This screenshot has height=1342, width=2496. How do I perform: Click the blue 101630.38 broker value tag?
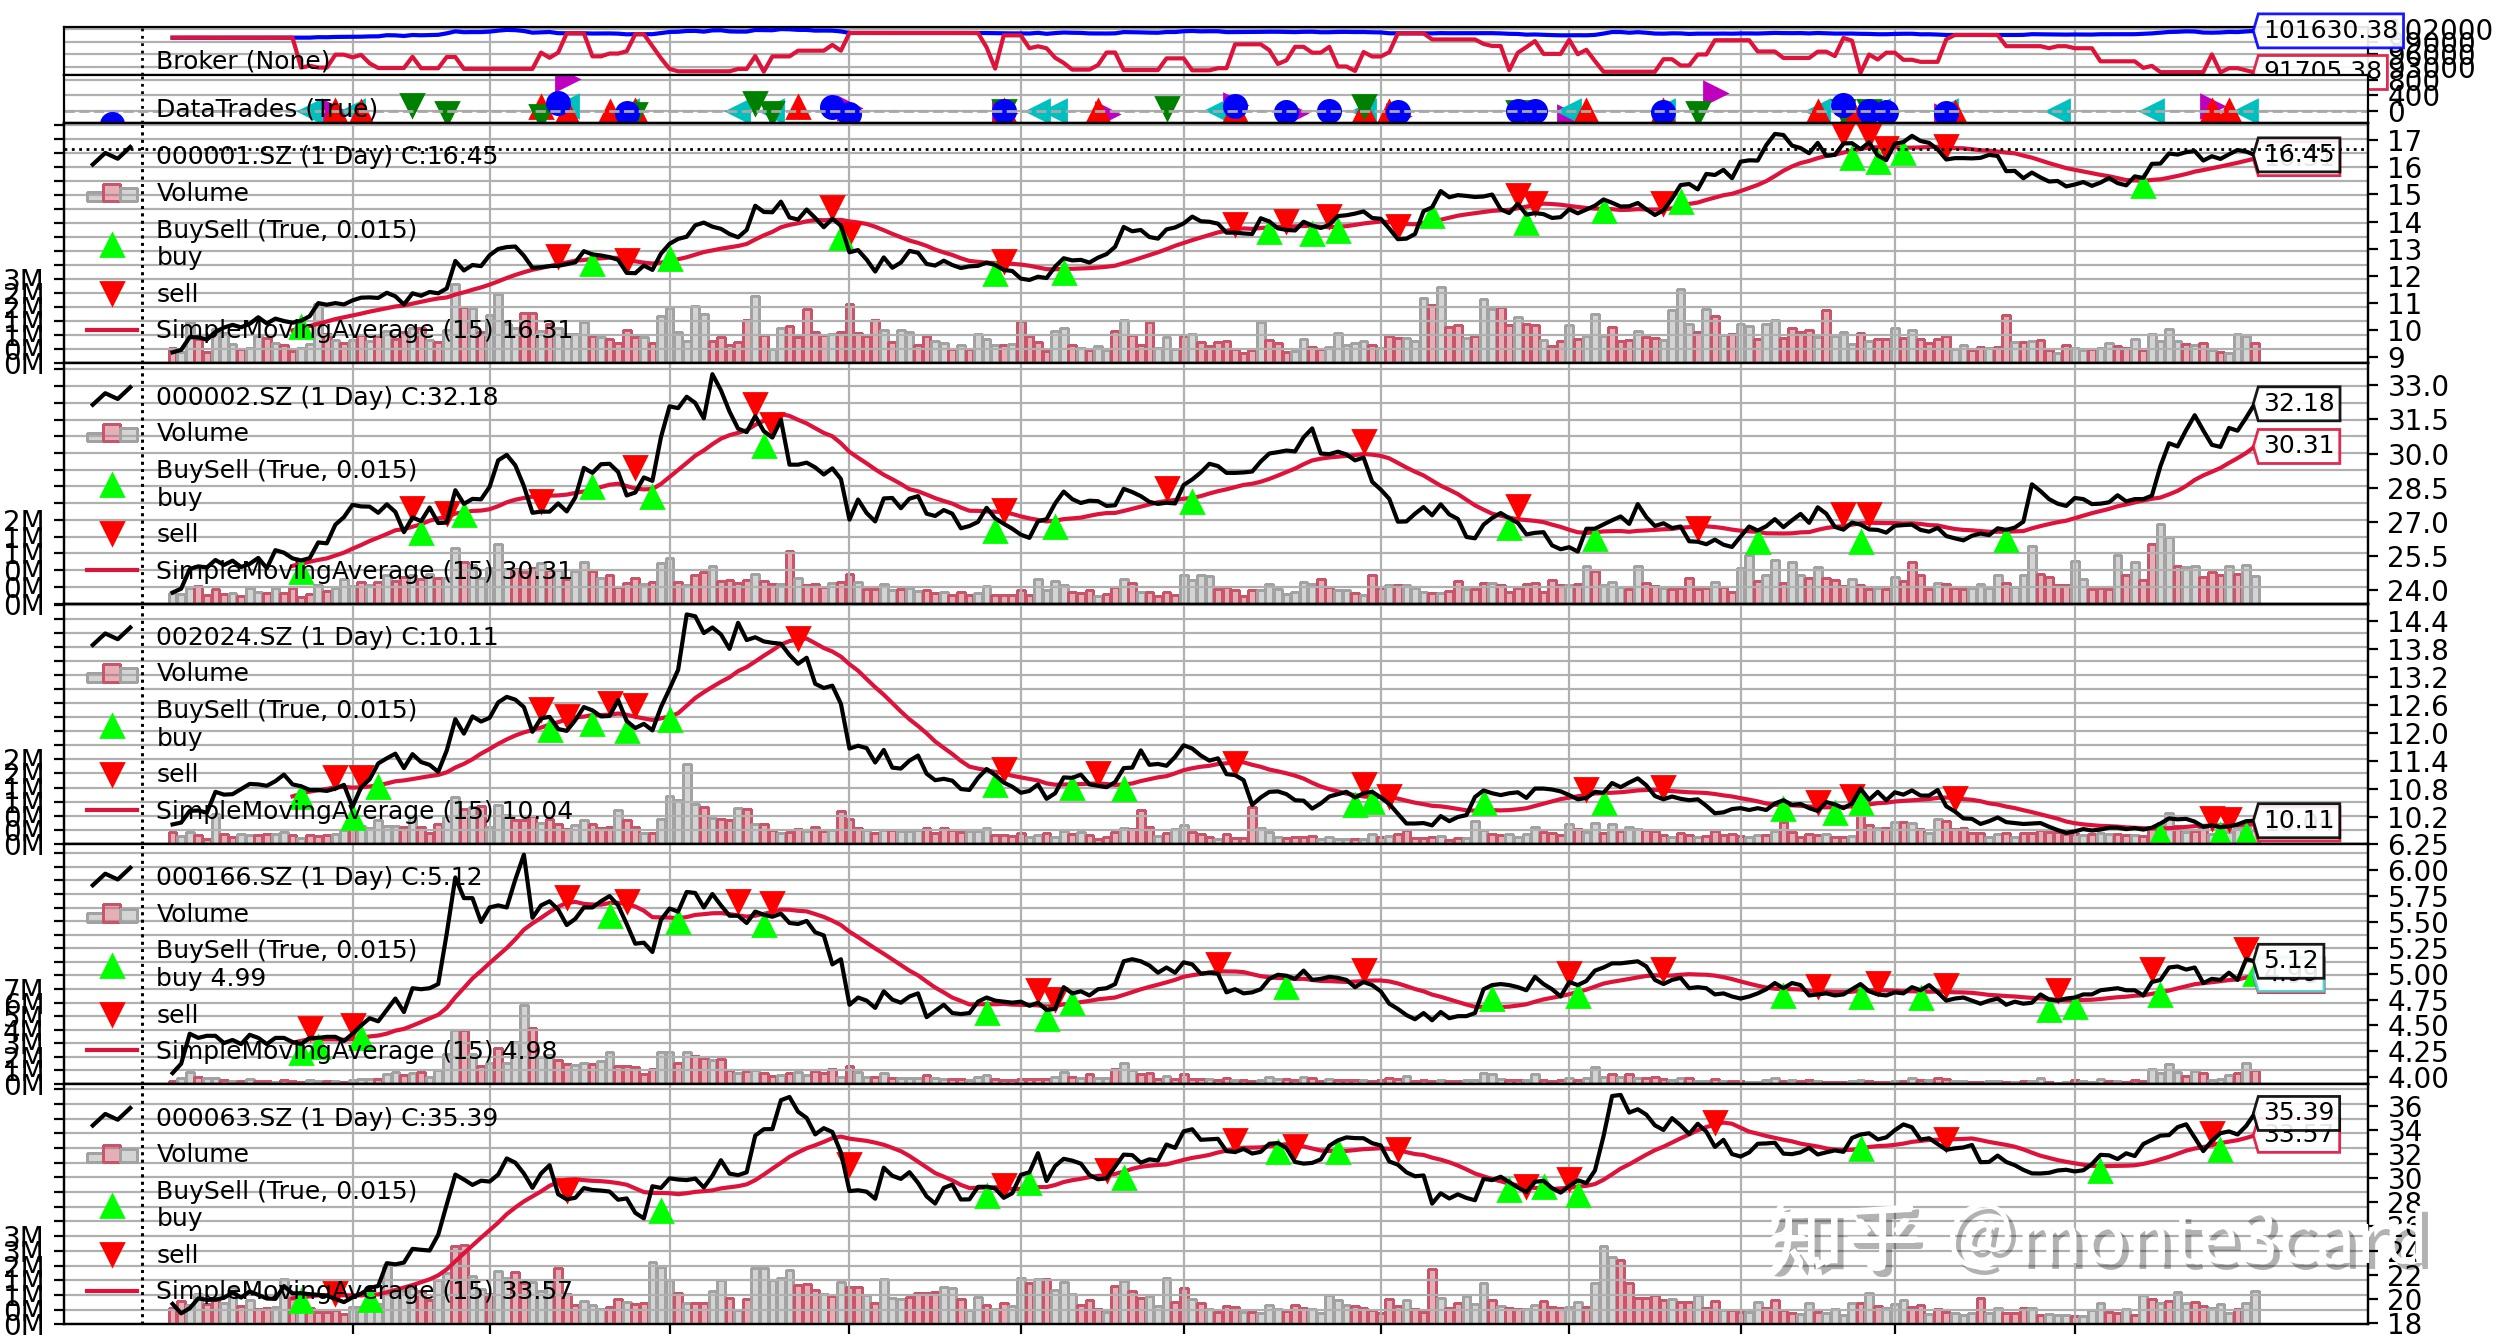pyautogui.click(x=2328, y=30)
